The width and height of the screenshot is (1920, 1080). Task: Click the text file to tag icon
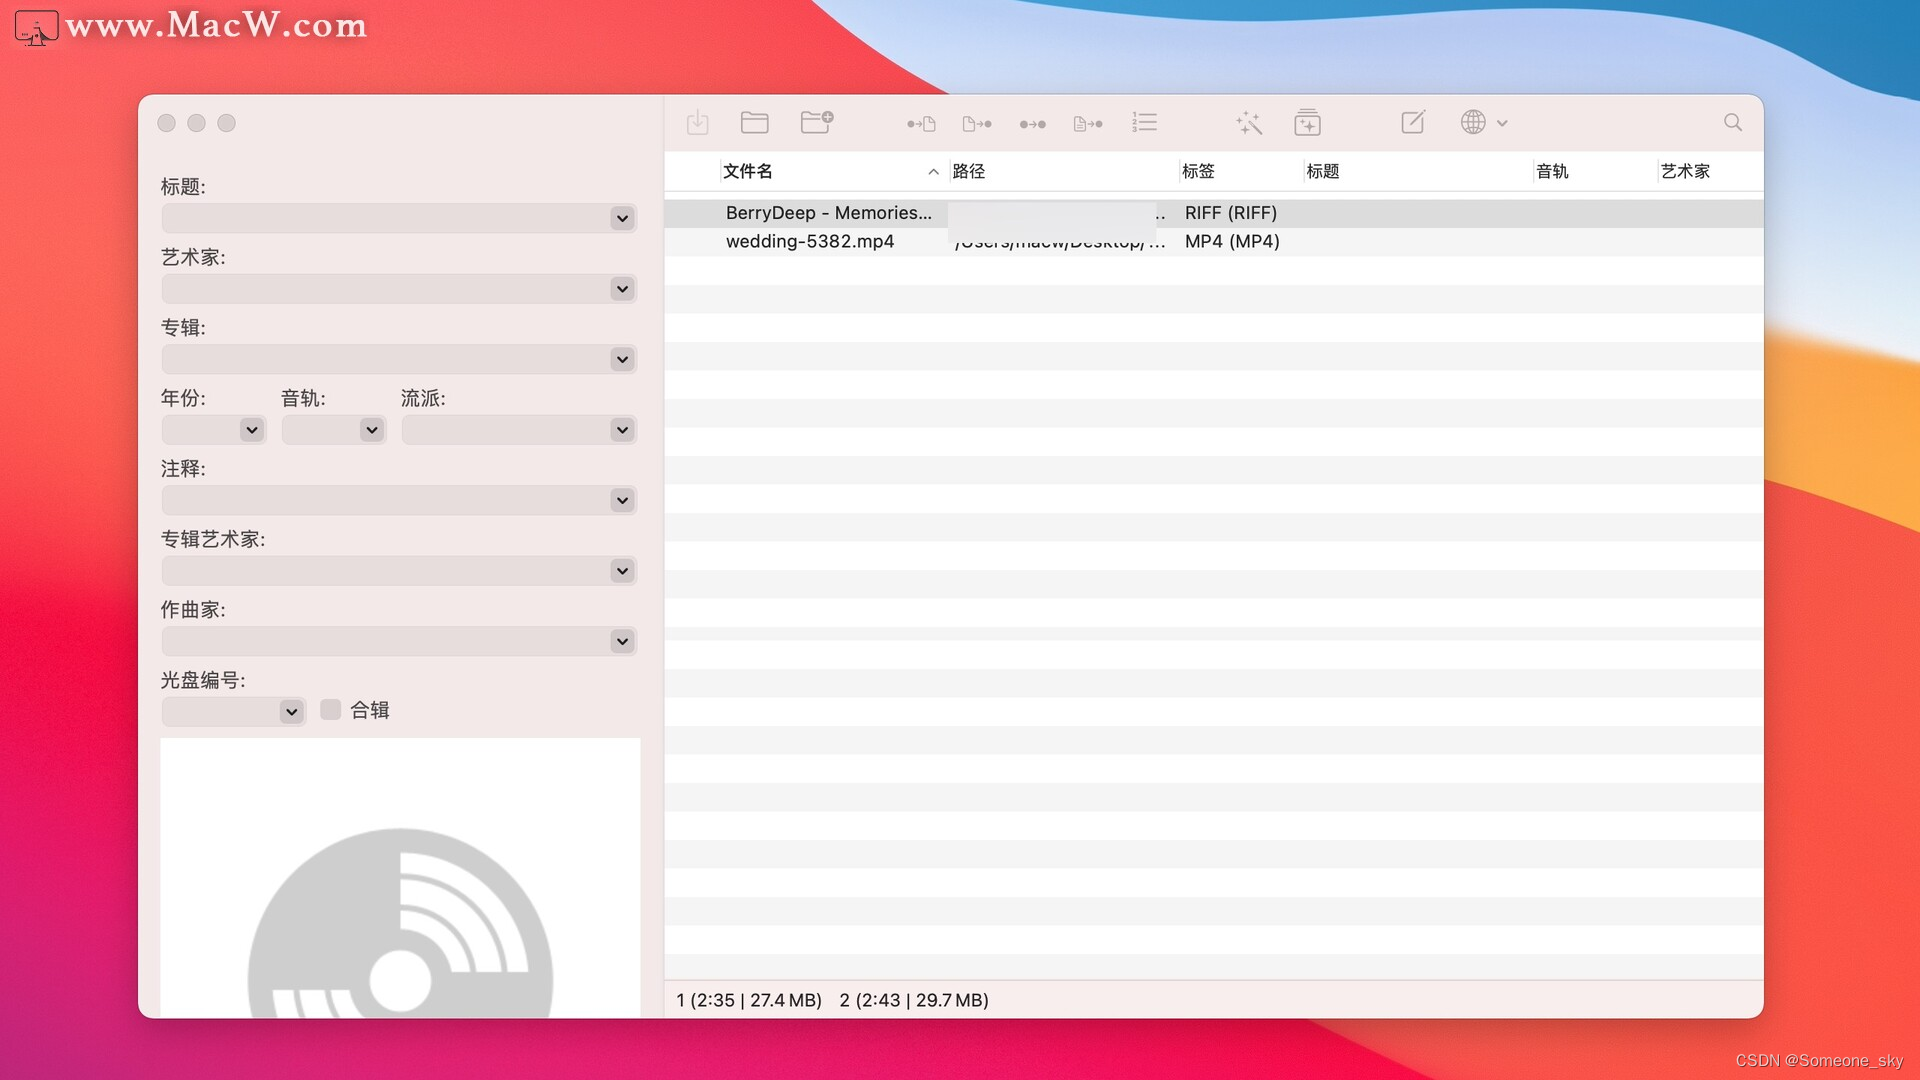(x=1088, y=124)
